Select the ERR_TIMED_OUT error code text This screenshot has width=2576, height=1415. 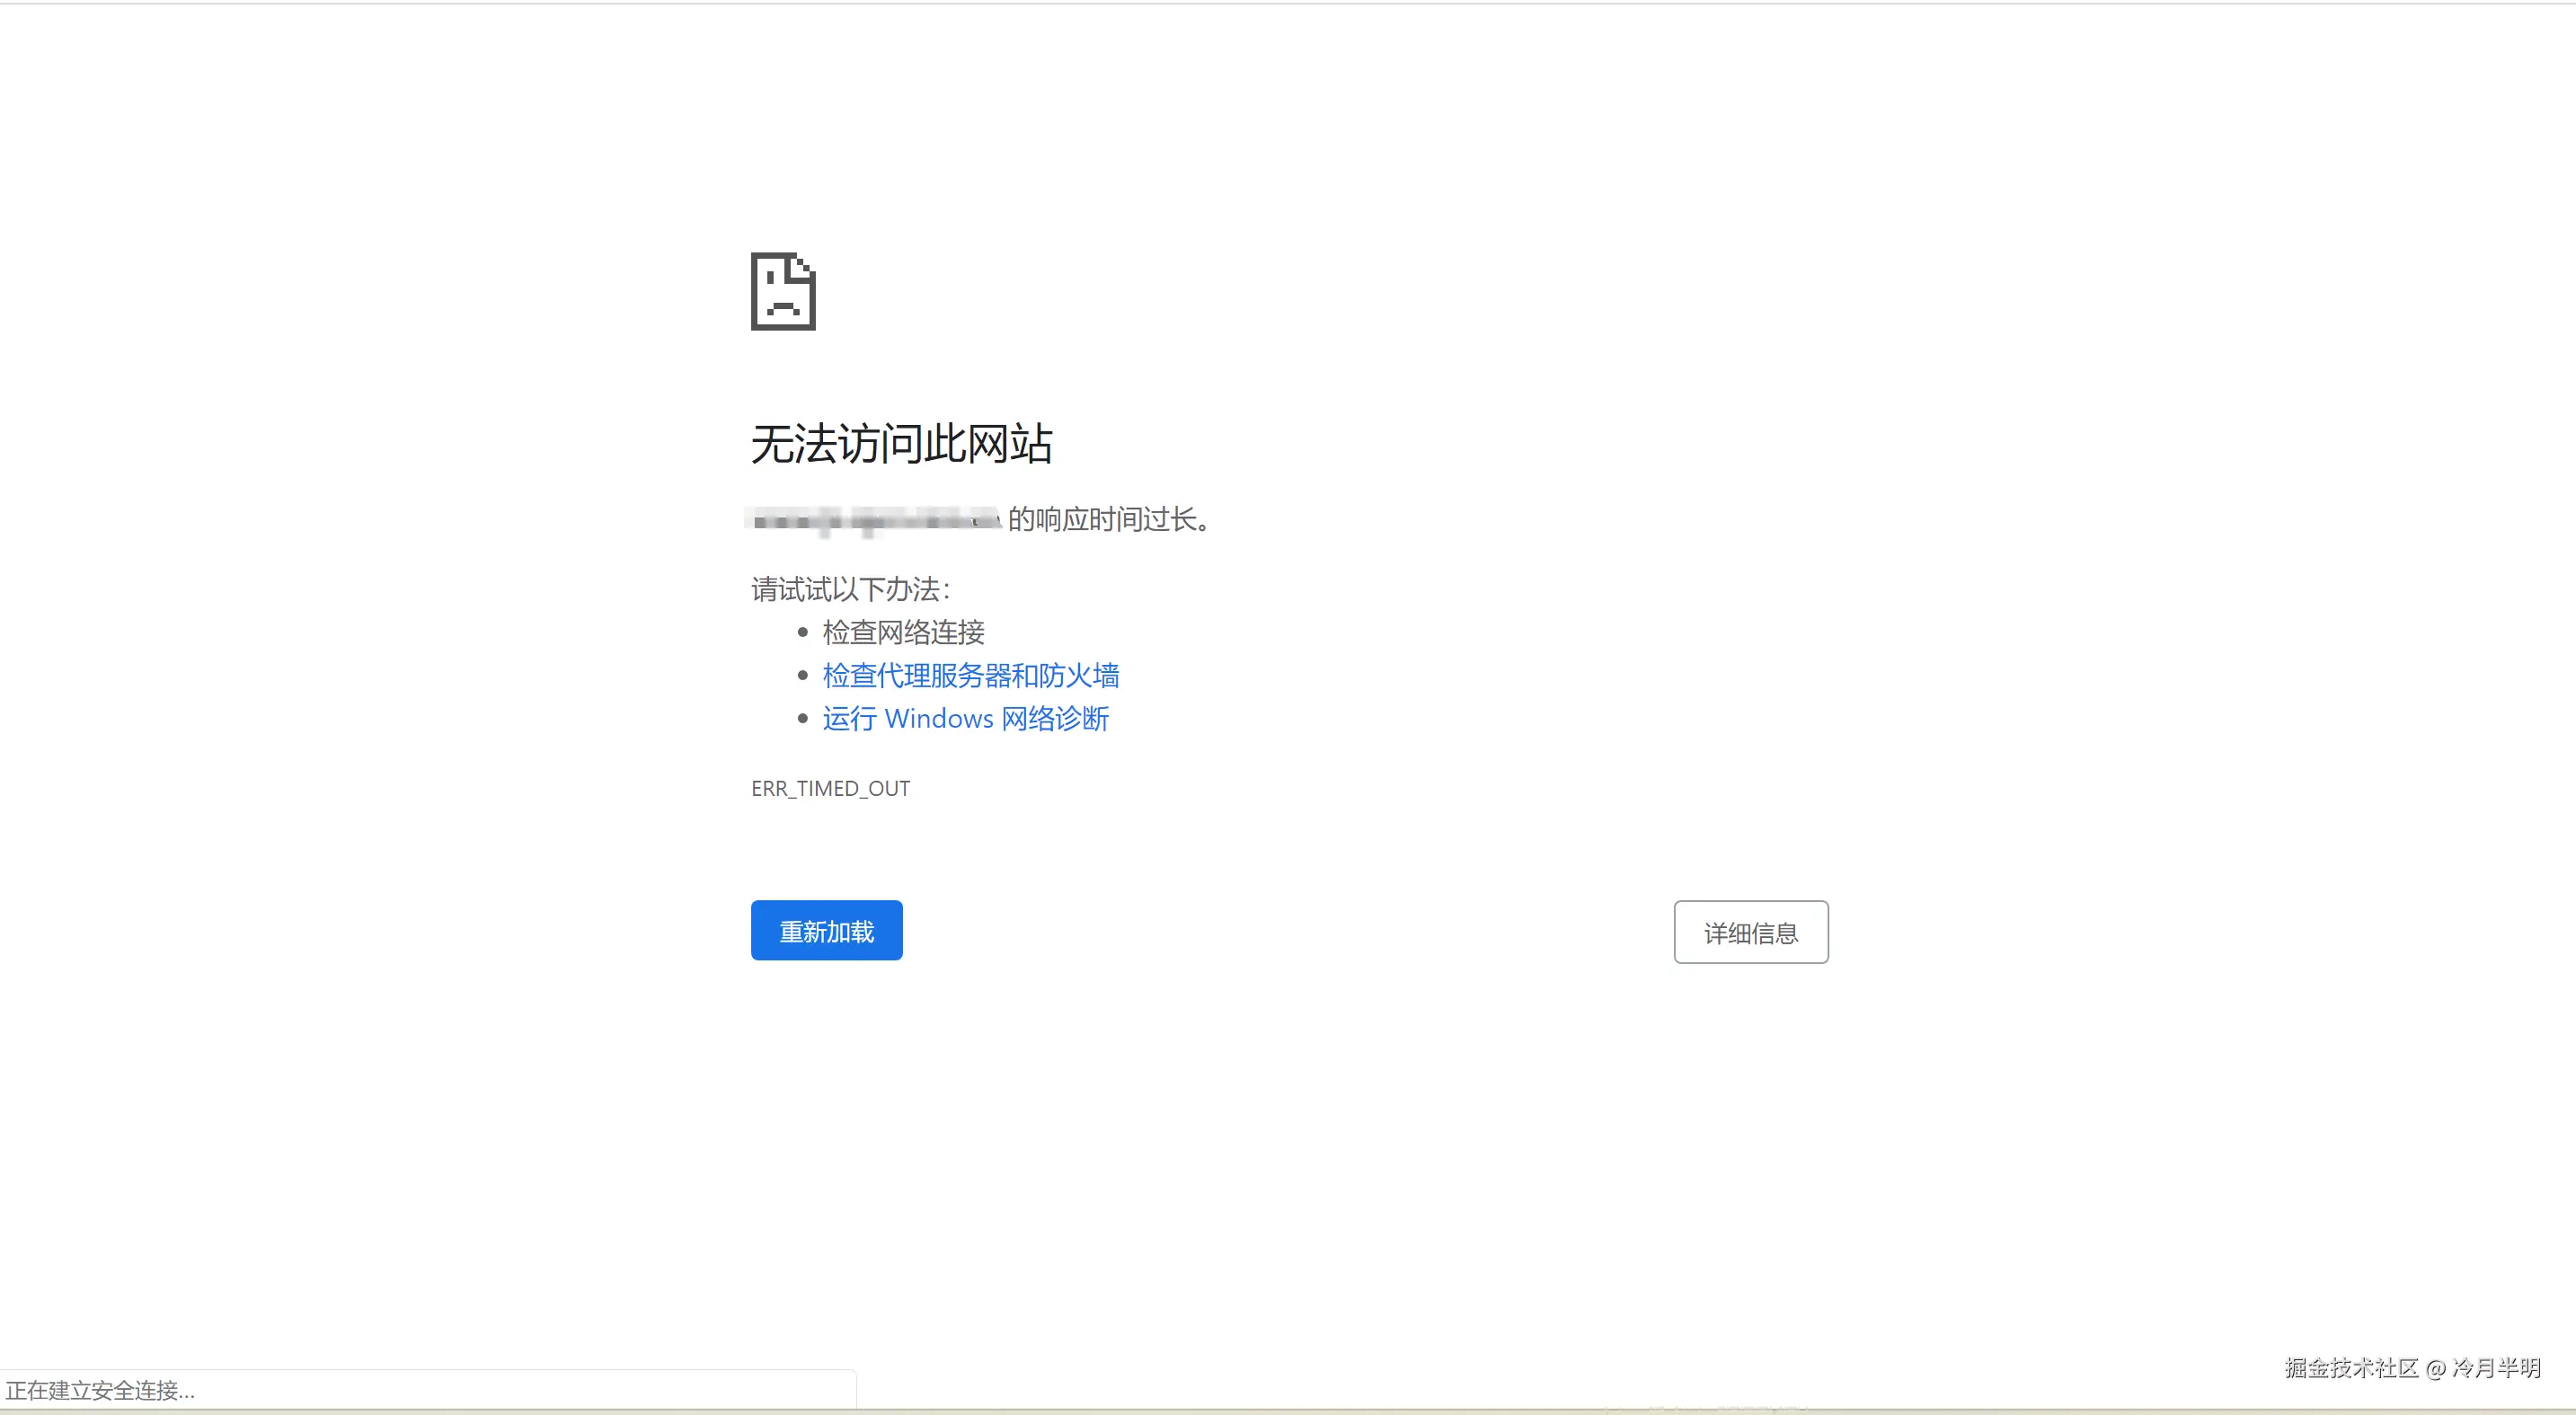[x=830, y=788]
